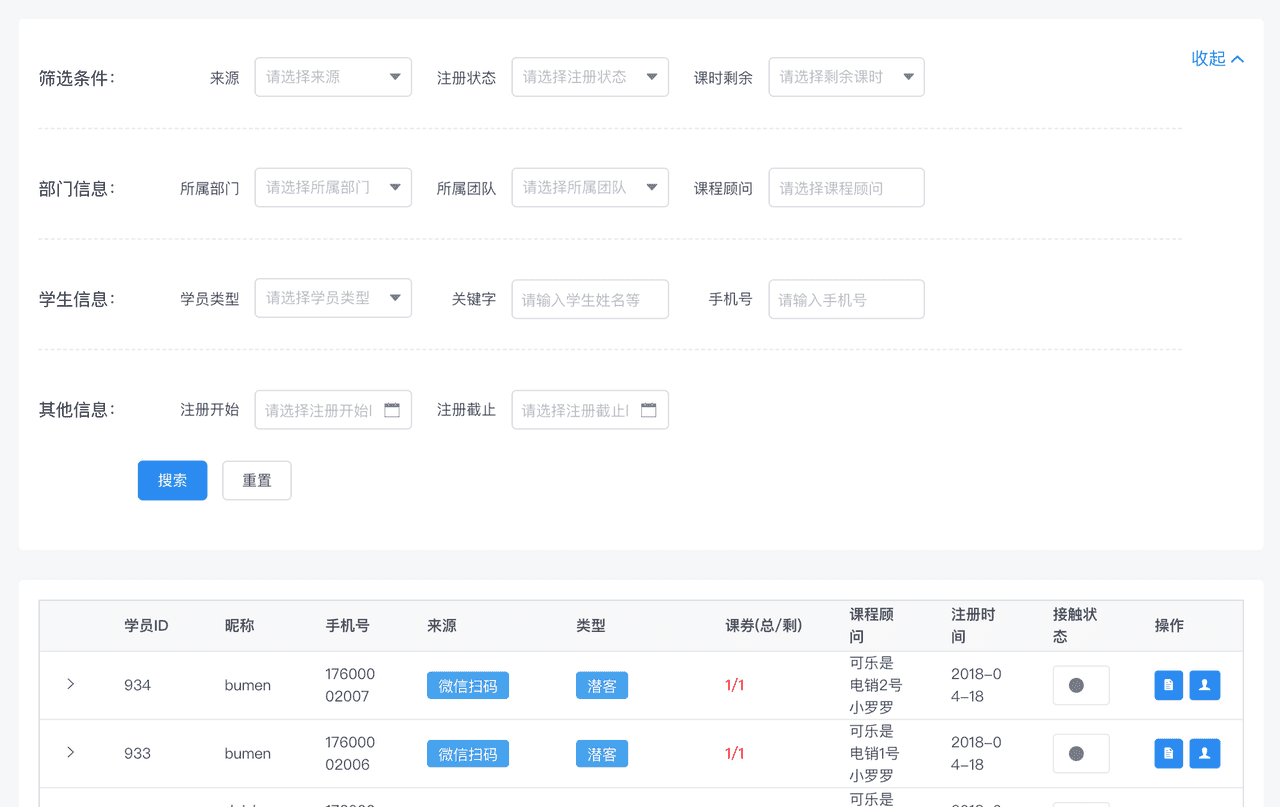Click the 接触状态 column header
1280x807 pixels.
click(x=1075, y=626)
